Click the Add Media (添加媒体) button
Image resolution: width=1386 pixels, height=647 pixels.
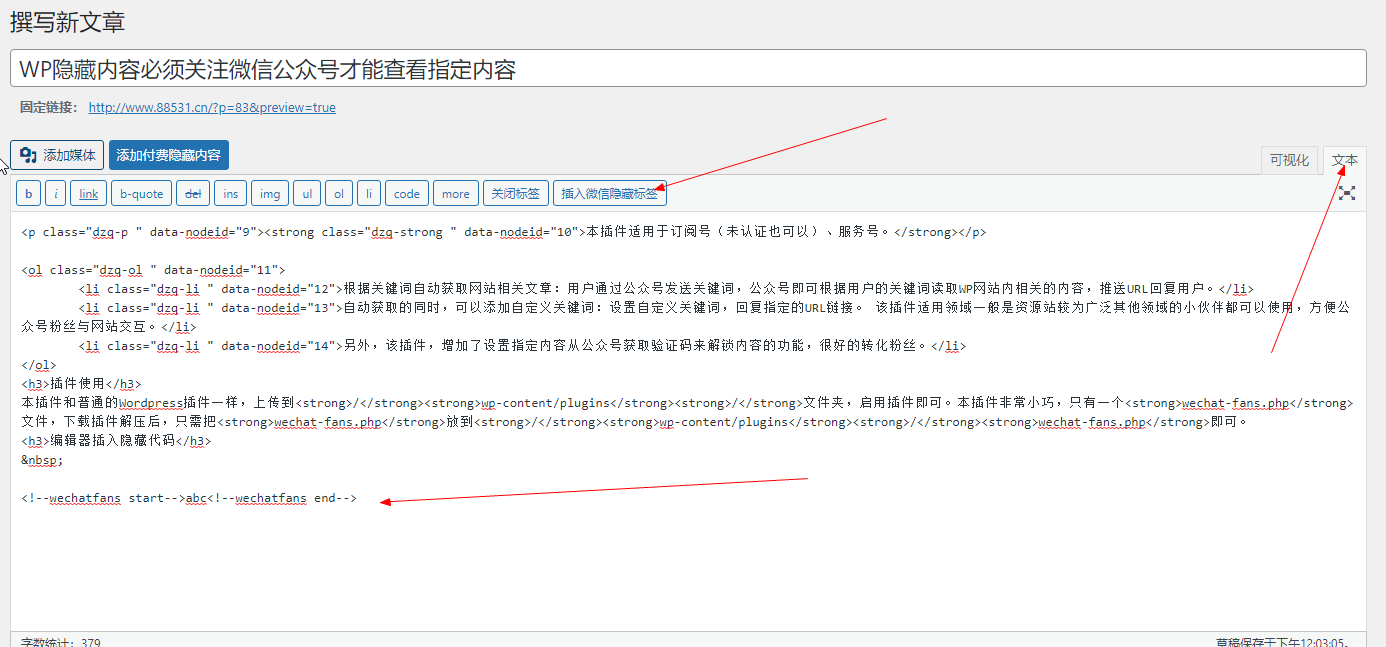[57, 155]
